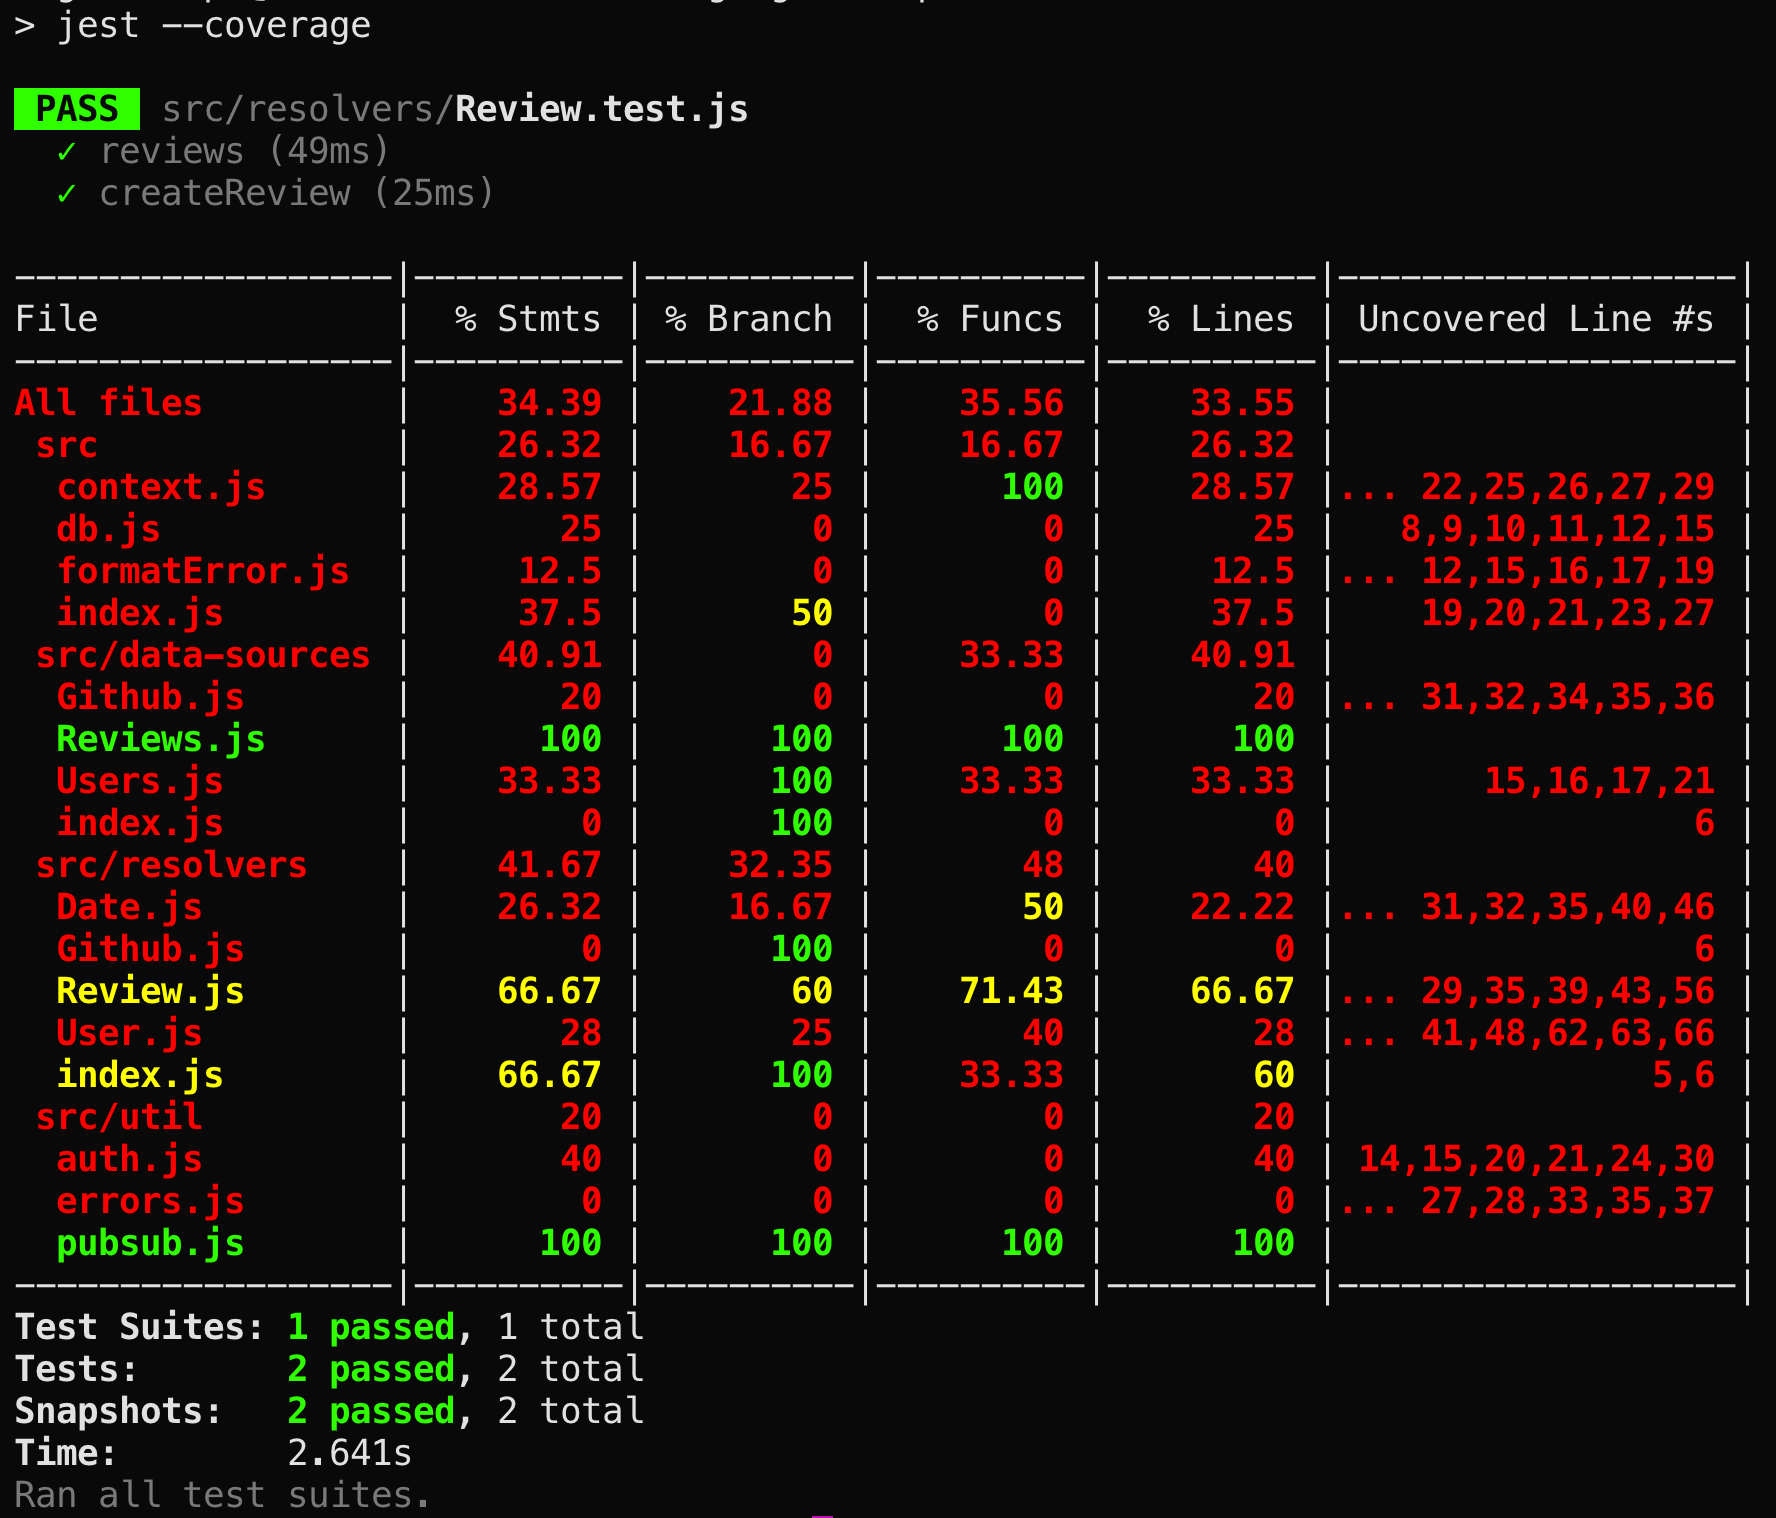Click the Snapshots passed count

click(371, 1410)
